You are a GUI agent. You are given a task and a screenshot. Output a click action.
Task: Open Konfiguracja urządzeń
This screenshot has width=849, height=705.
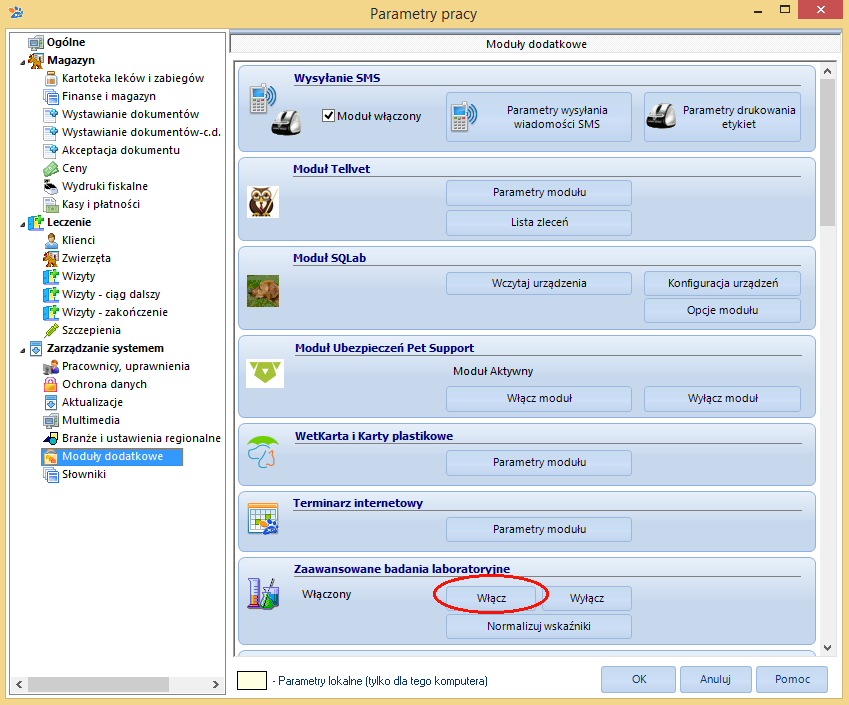click(x=722, y=283)
